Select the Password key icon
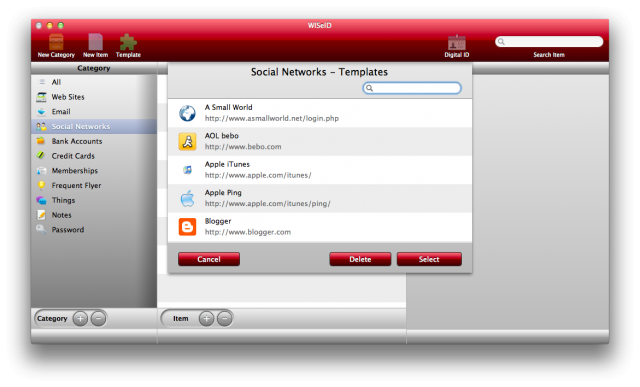Image resolution: width=640 pixels, height=387 pixels. (41, 229)
